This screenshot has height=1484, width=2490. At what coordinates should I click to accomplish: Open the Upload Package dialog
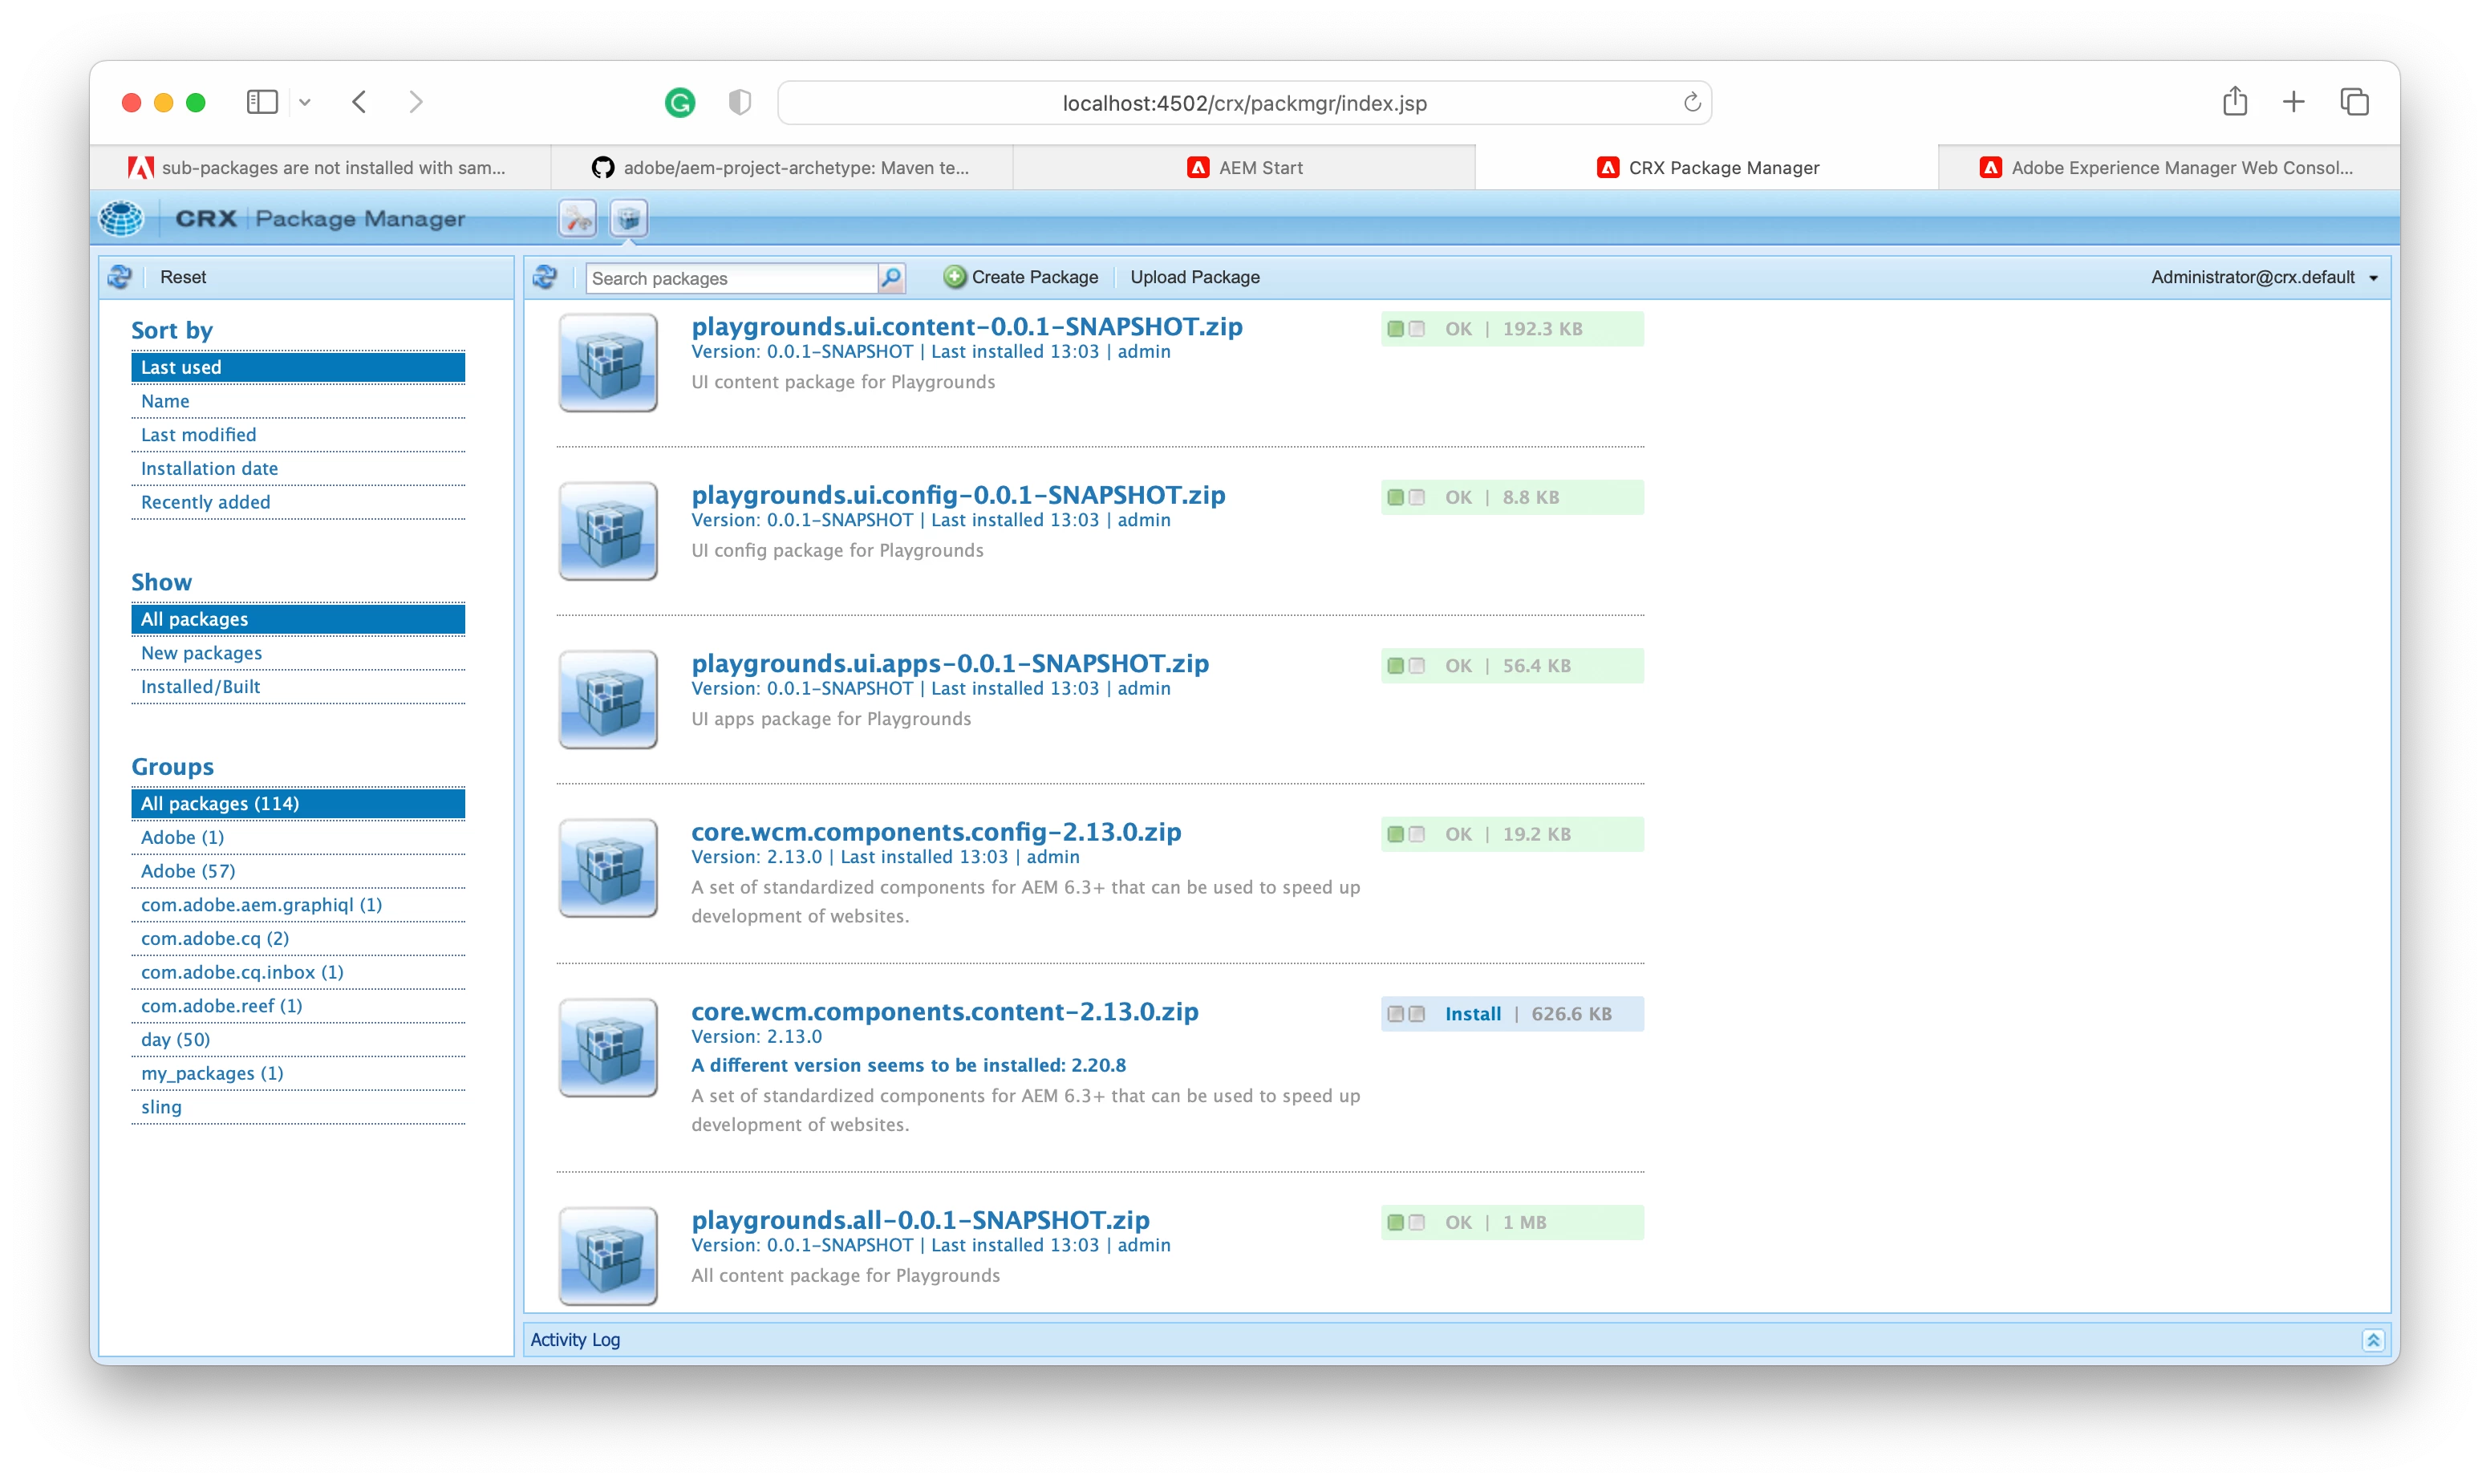1194,277
